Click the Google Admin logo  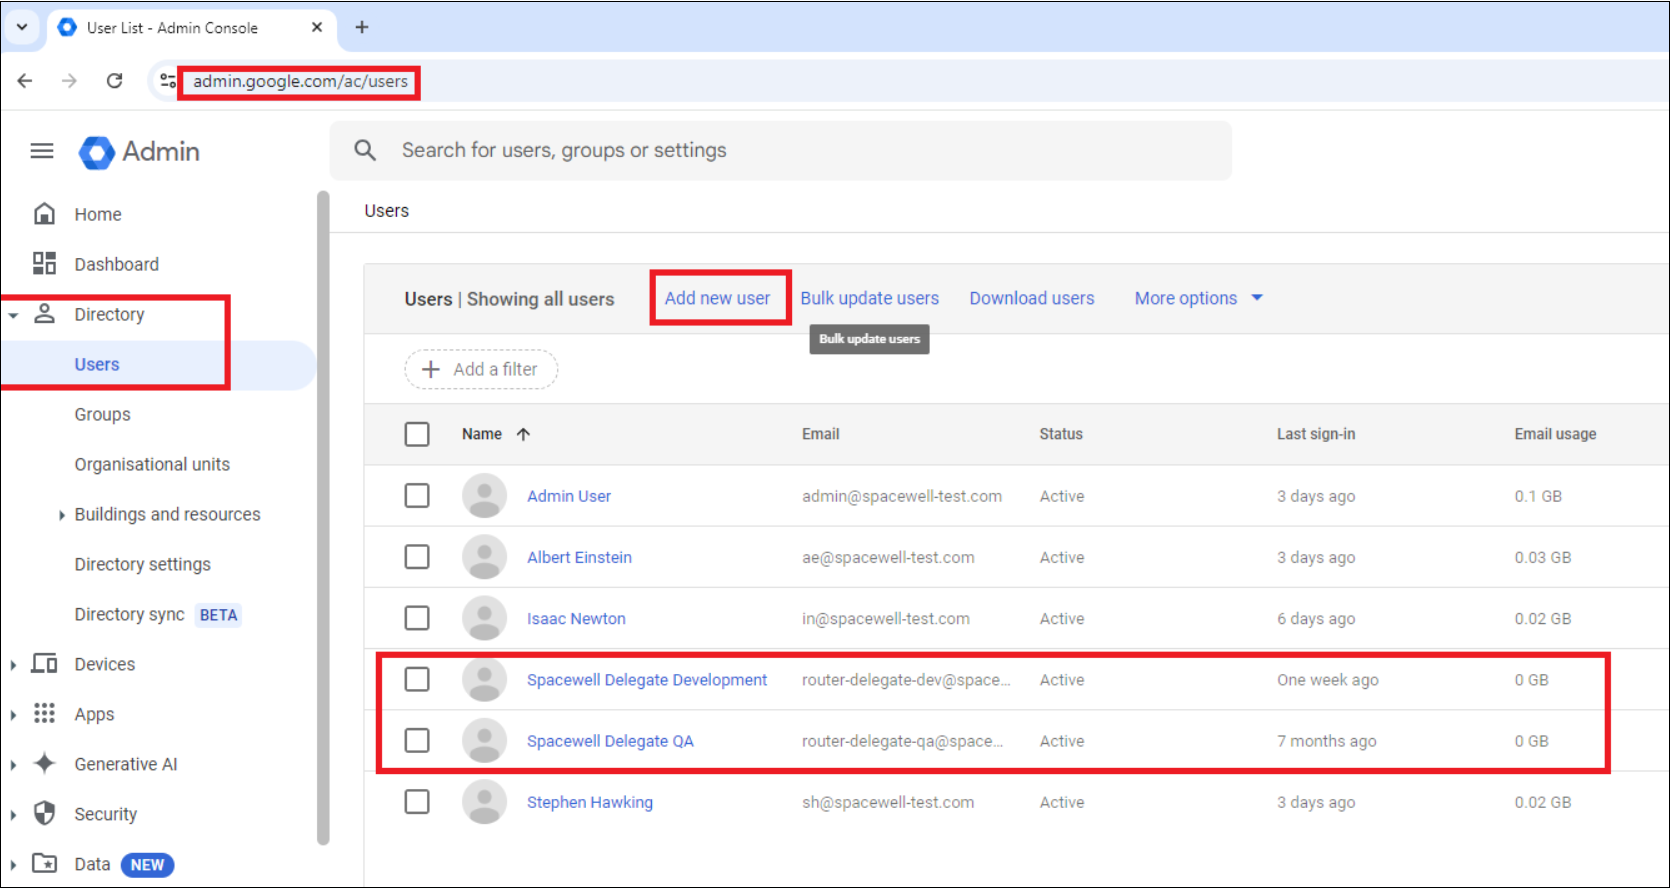139,152
